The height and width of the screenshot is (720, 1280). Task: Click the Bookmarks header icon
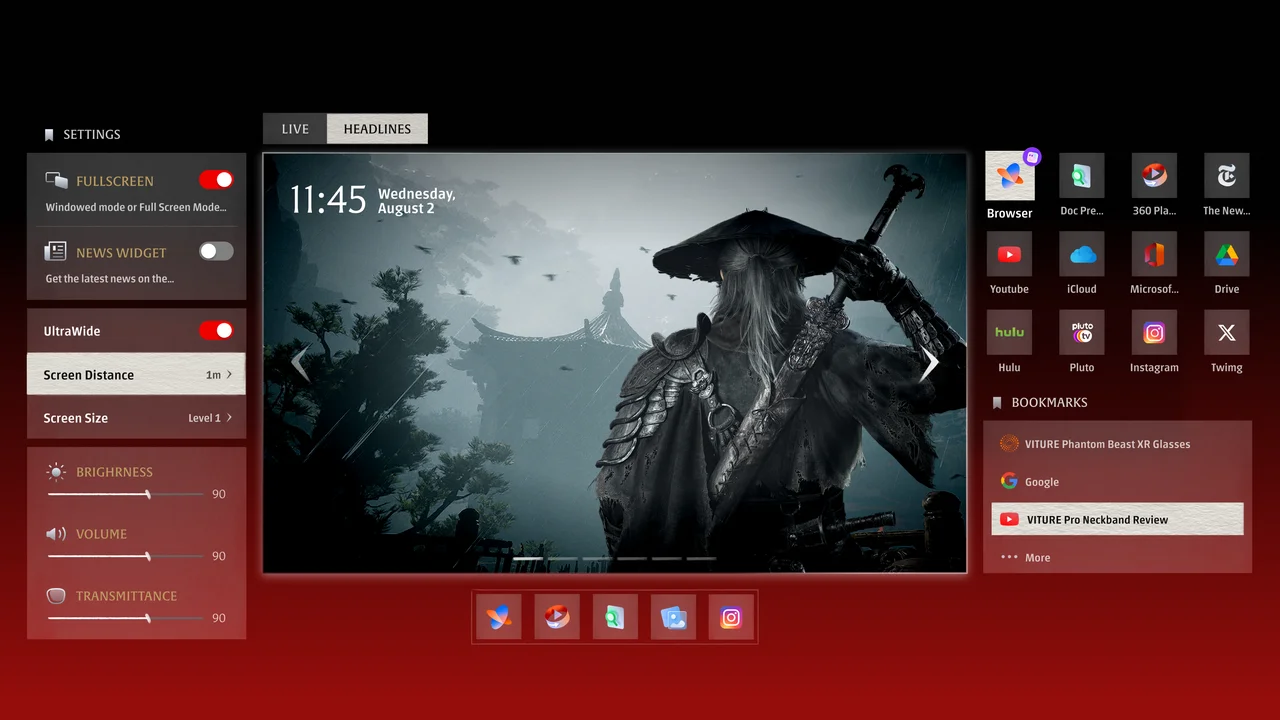(x=997, y=402)
